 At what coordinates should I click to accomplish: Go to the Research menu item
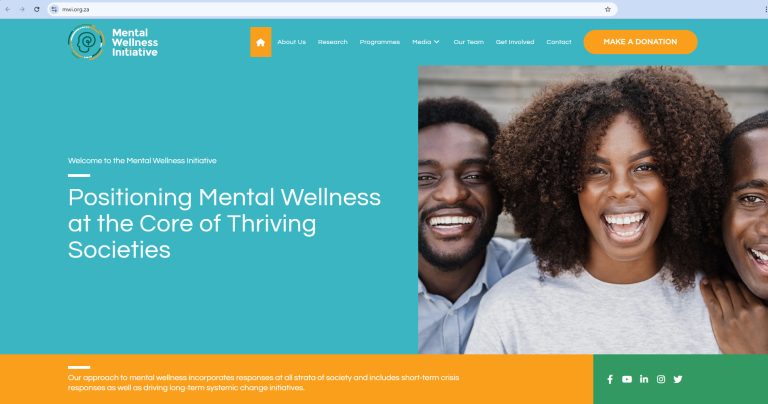point(333,42)
